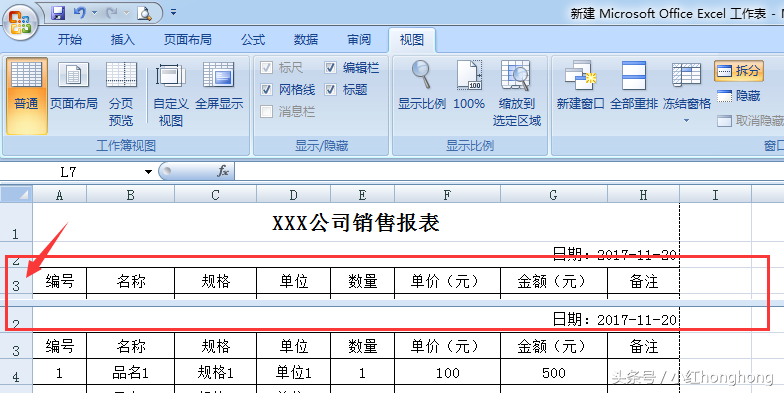This screenshot has height=393, width=784.
Task: Click cell with value 100
Action: coord(448,373)
